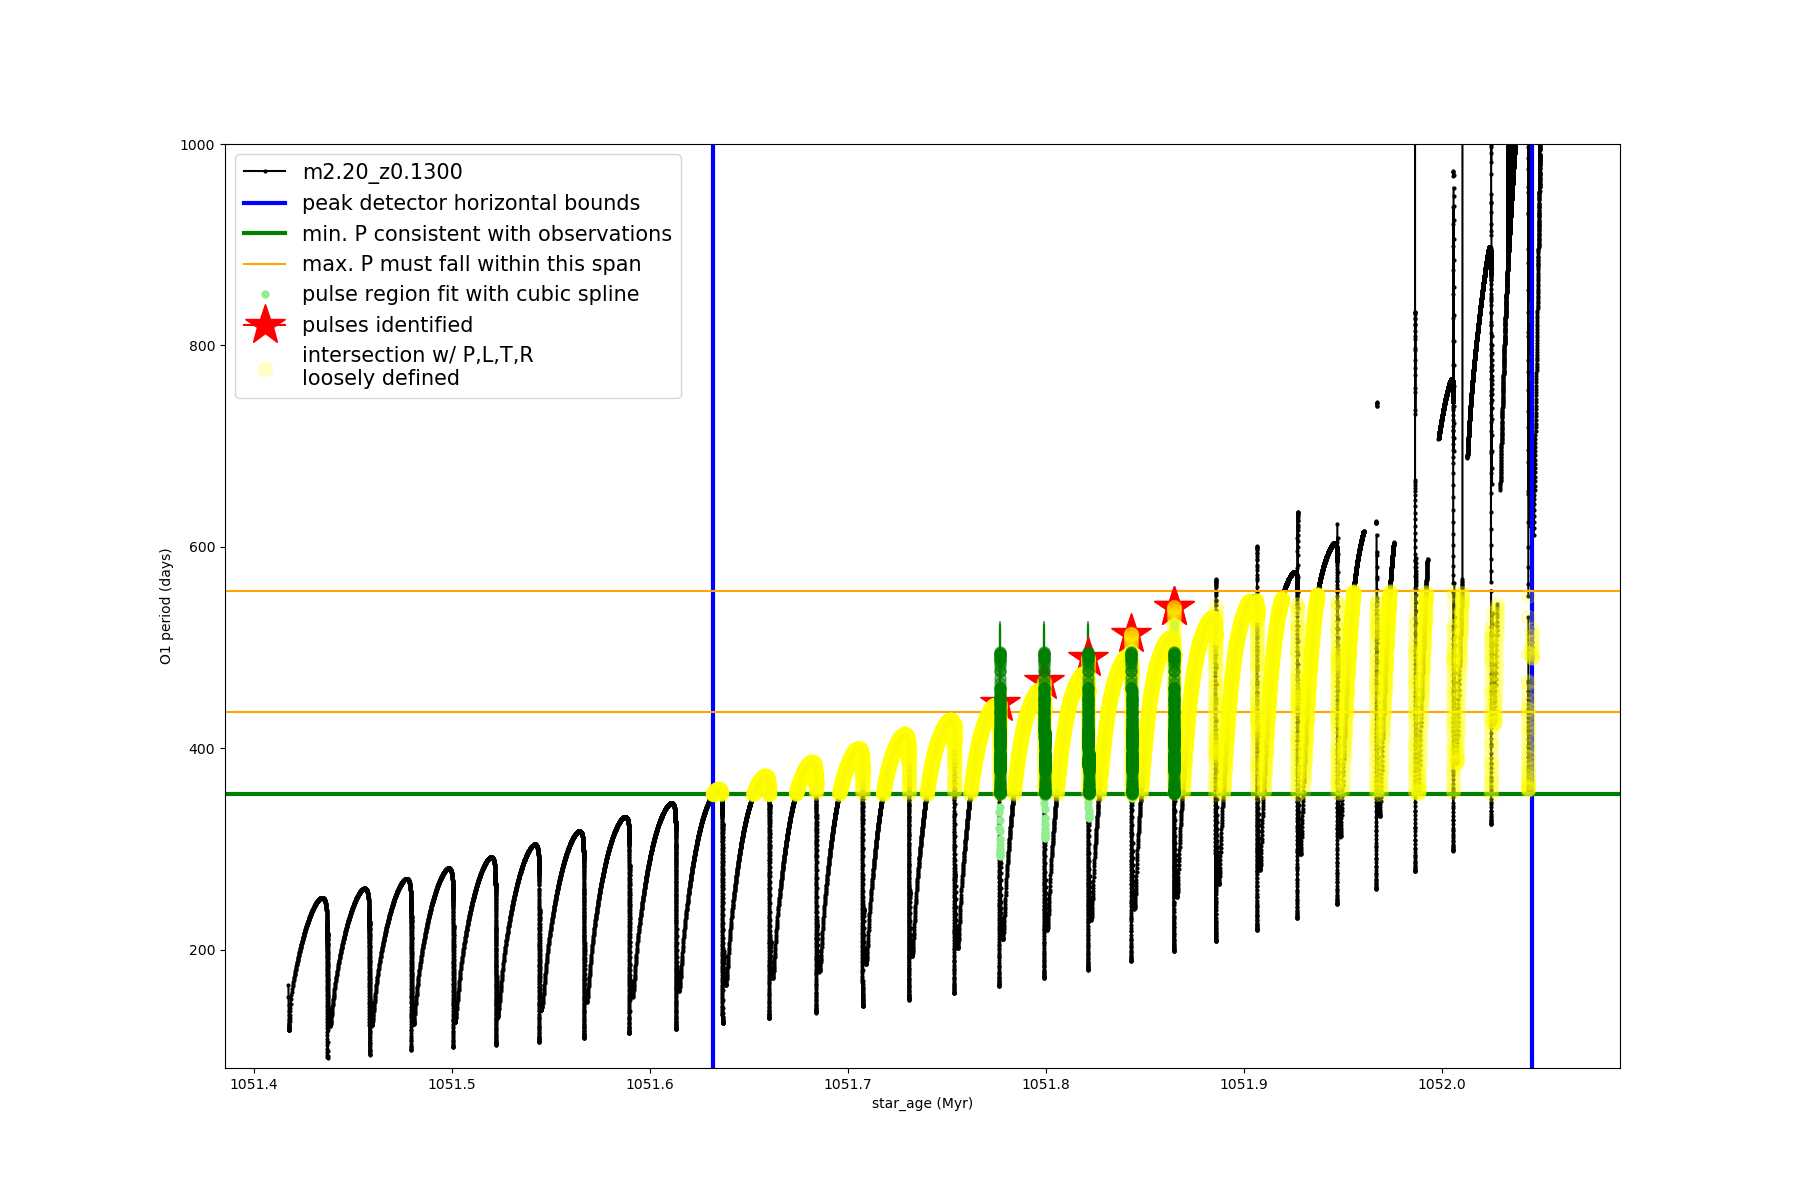Click 'min. P consistent with observations' label
The height and width of the screenshot is (1200, 1800).
tap(486, 233)
